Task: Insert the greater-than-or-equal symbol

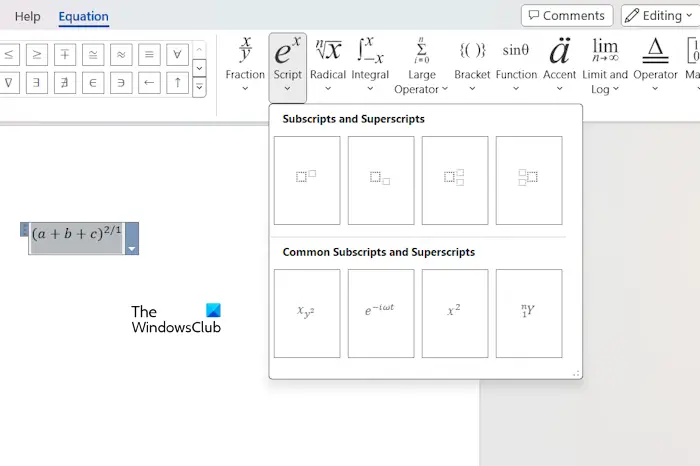Action: pyautogui.click(x=37, y=54)
